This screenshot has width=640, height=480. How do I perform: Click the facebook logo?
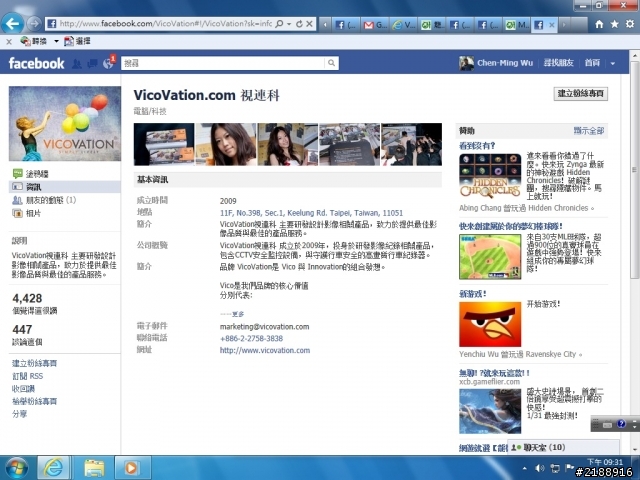[x=36, y=63]
